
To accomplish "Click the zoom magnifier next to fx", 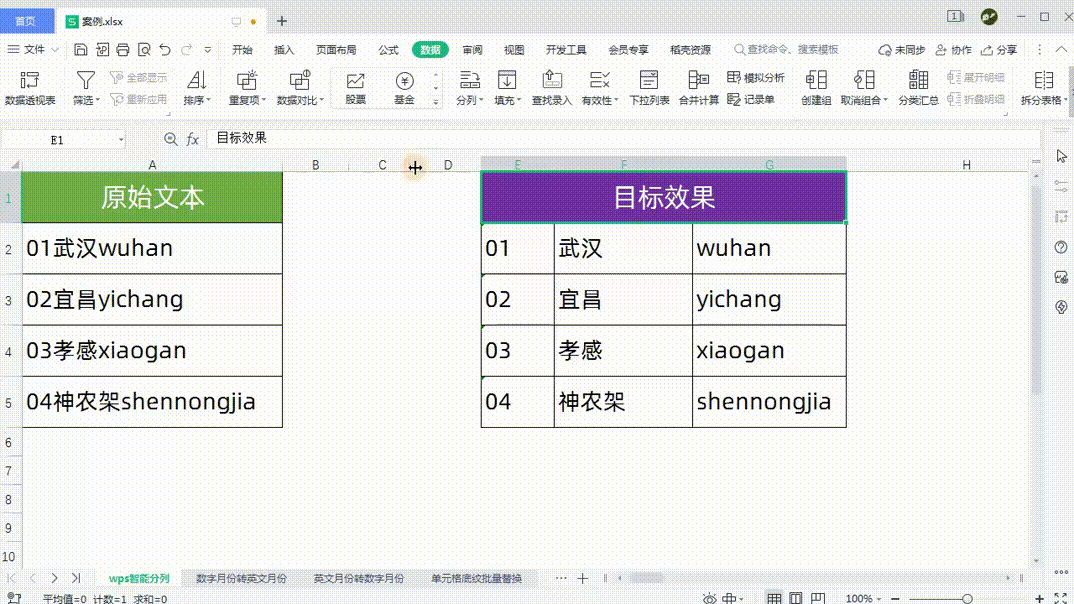I will (x=171, y=139).
